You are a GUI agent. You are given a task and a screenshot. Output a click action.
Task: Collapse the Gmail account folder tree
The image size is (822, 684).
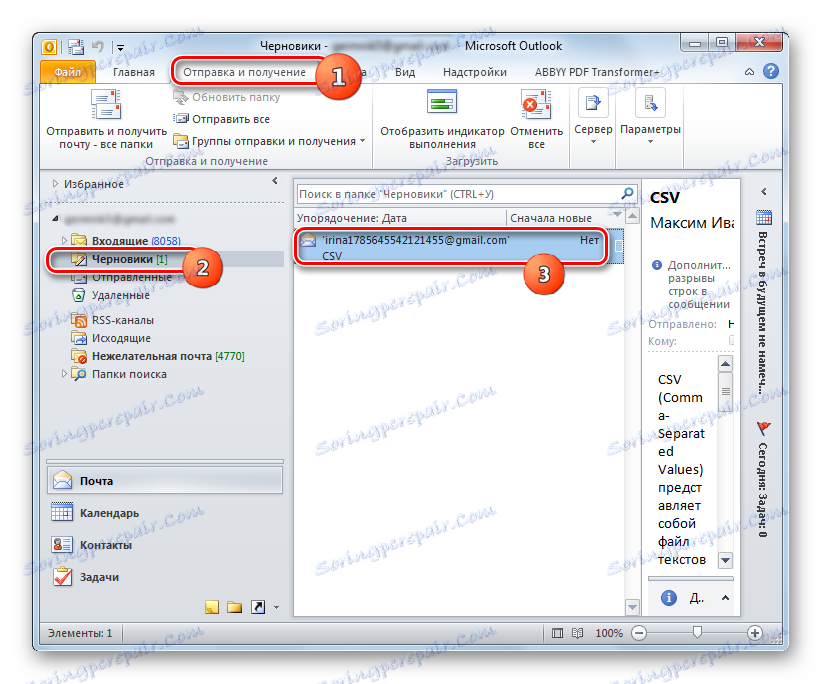coord(56,219)
